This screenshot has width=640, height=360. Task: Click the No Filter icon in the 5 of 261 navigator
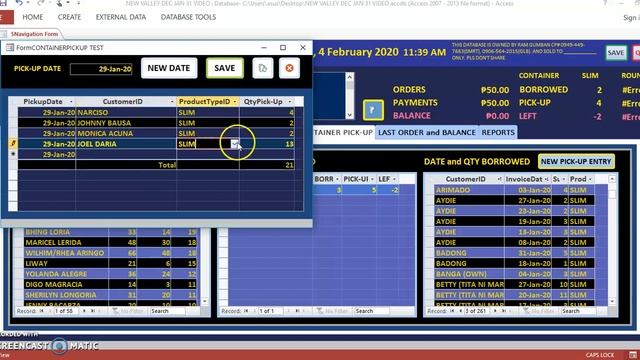pyautogui.click(x=527, y=311)
